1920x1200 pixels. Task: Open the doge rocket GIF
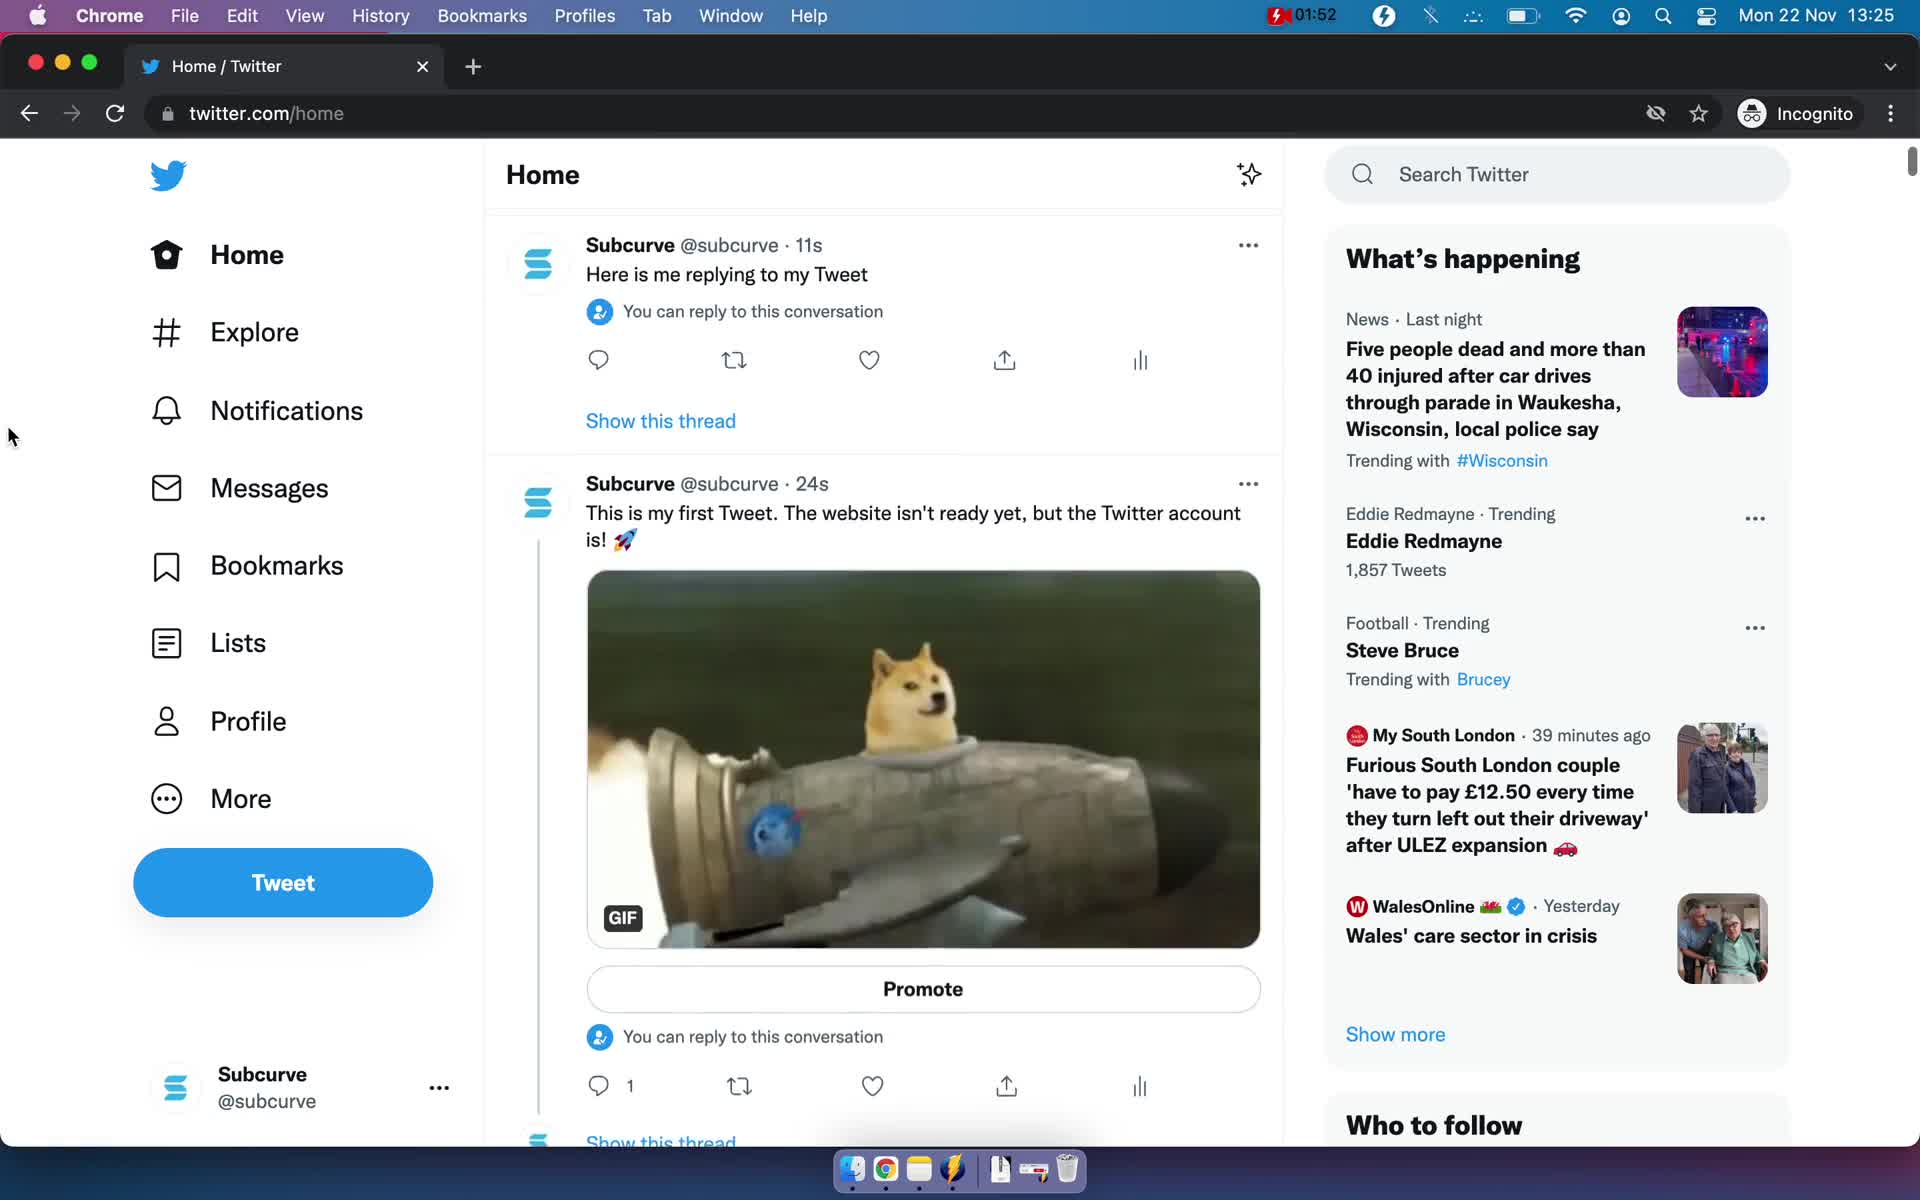(x=923, y=759)
